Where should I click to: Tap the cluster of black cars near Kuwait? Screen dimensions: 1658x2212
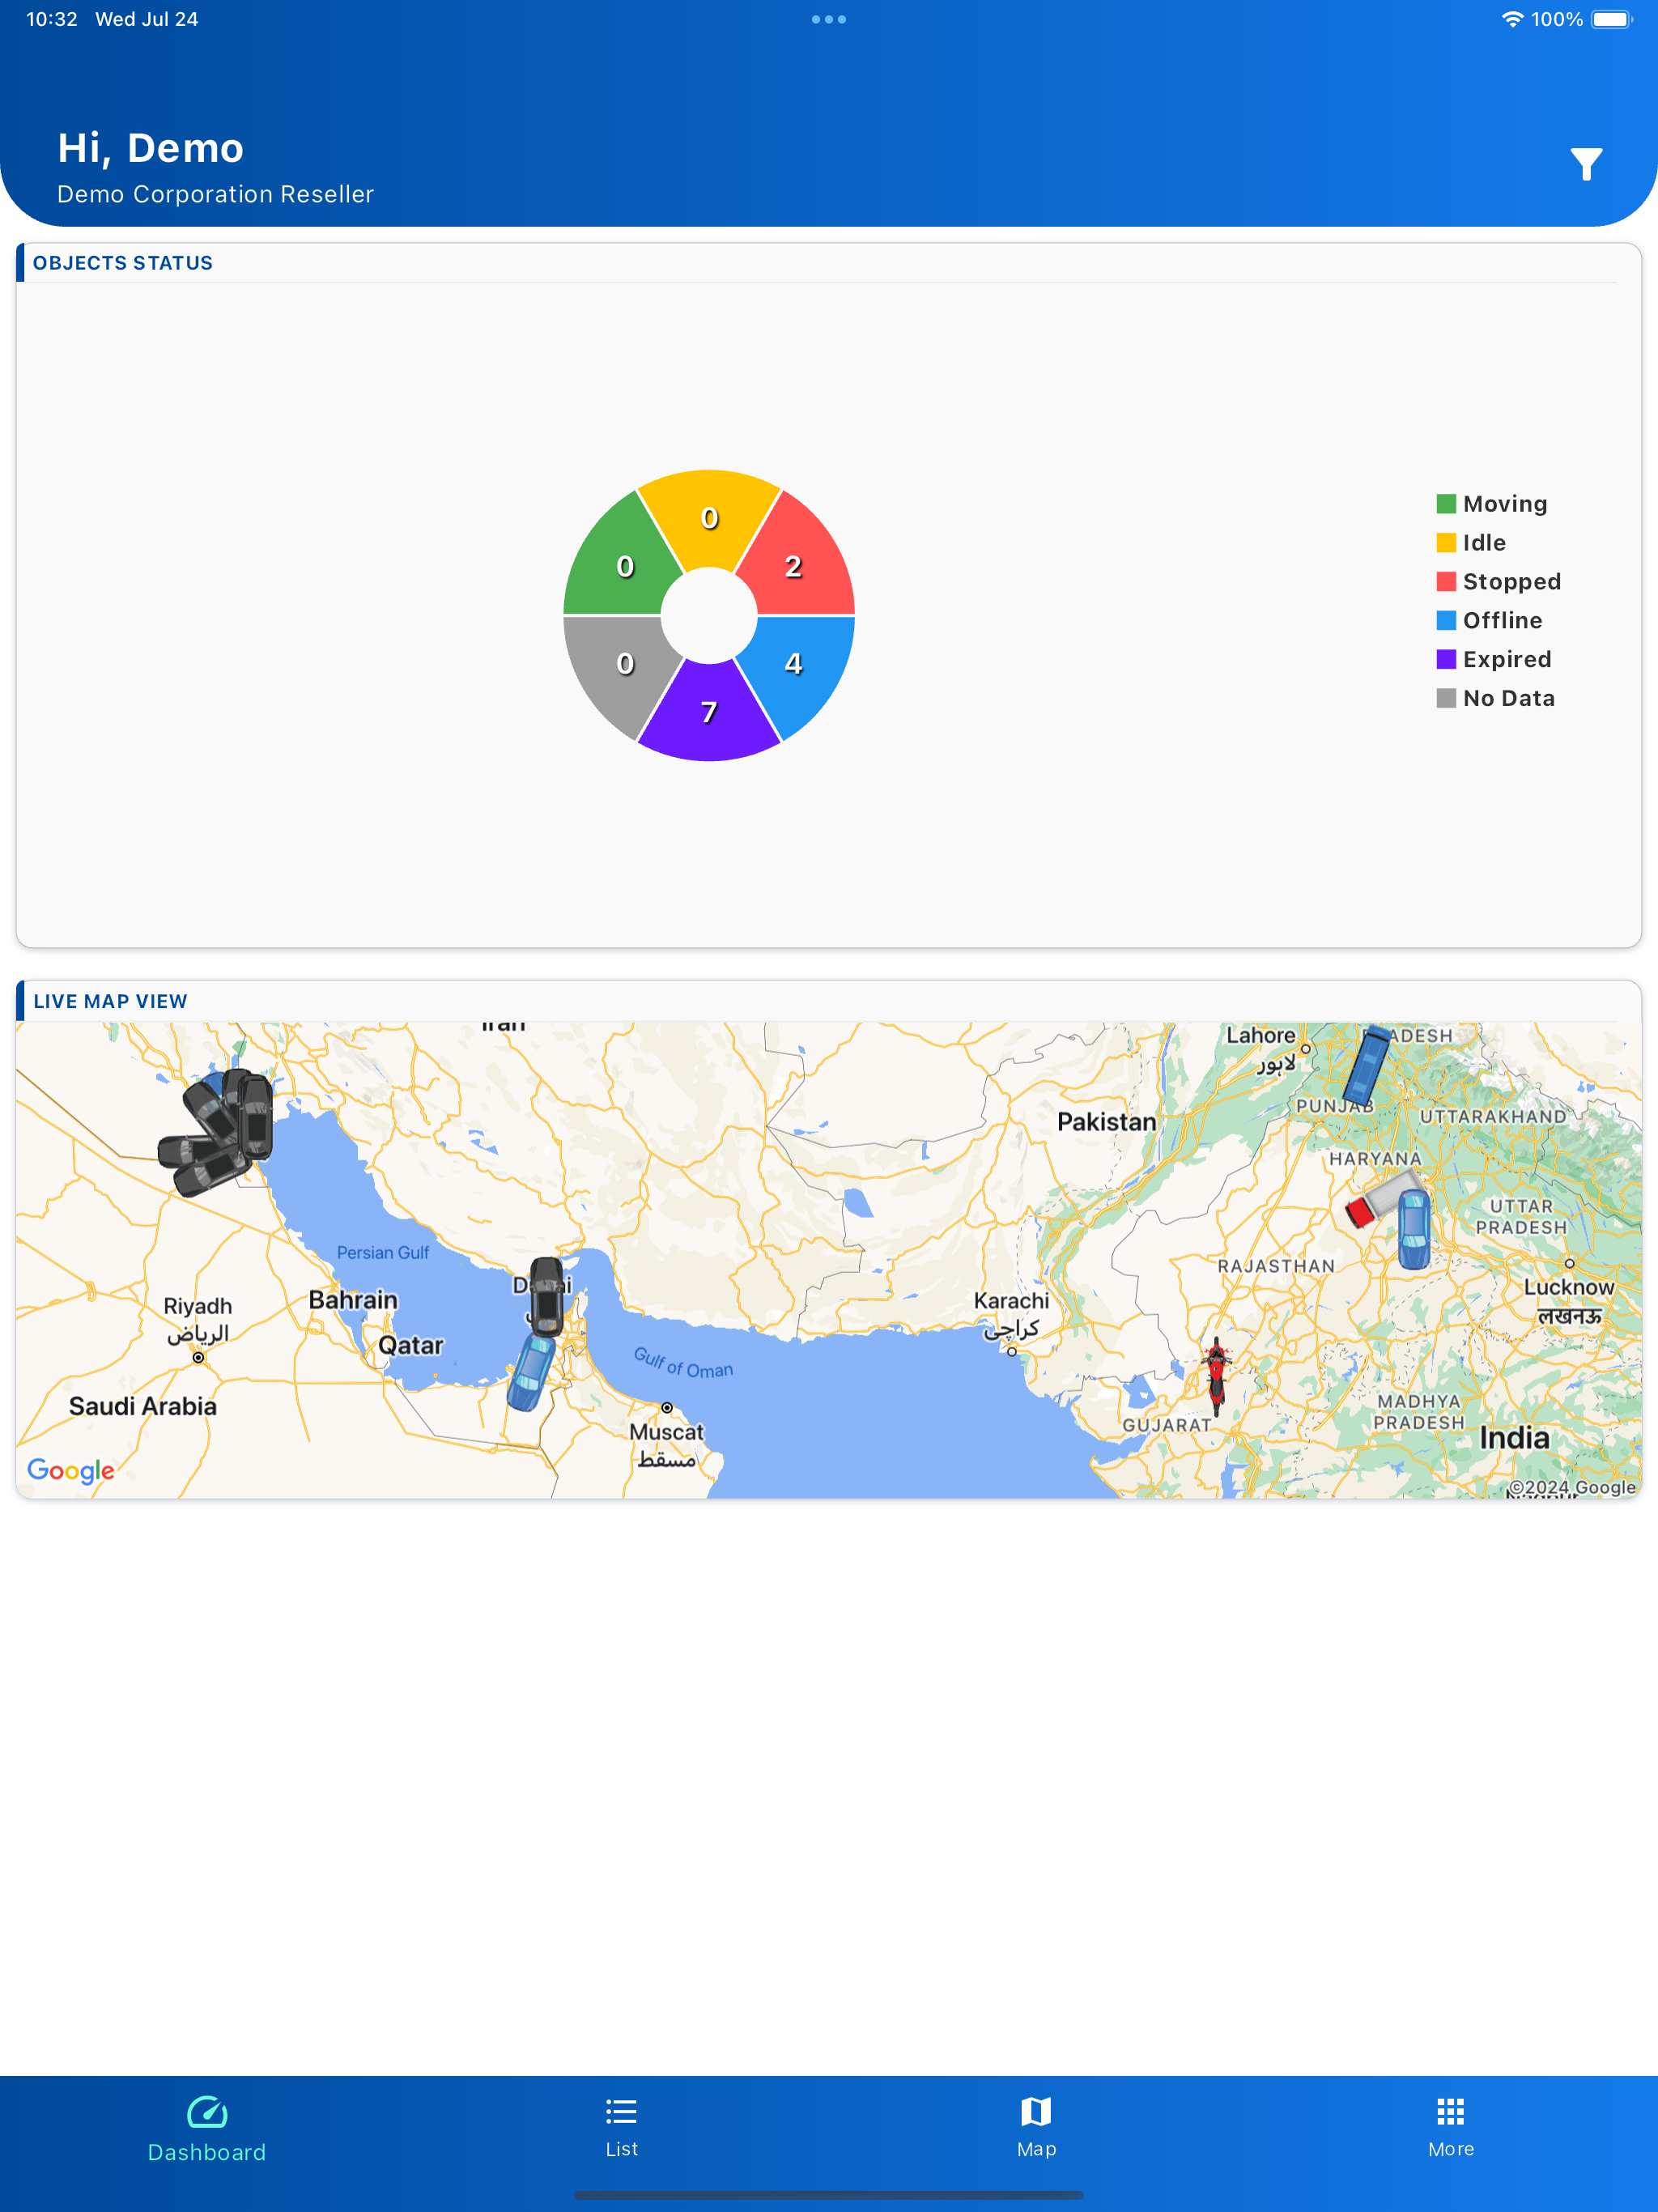[x=217, y=1131]
